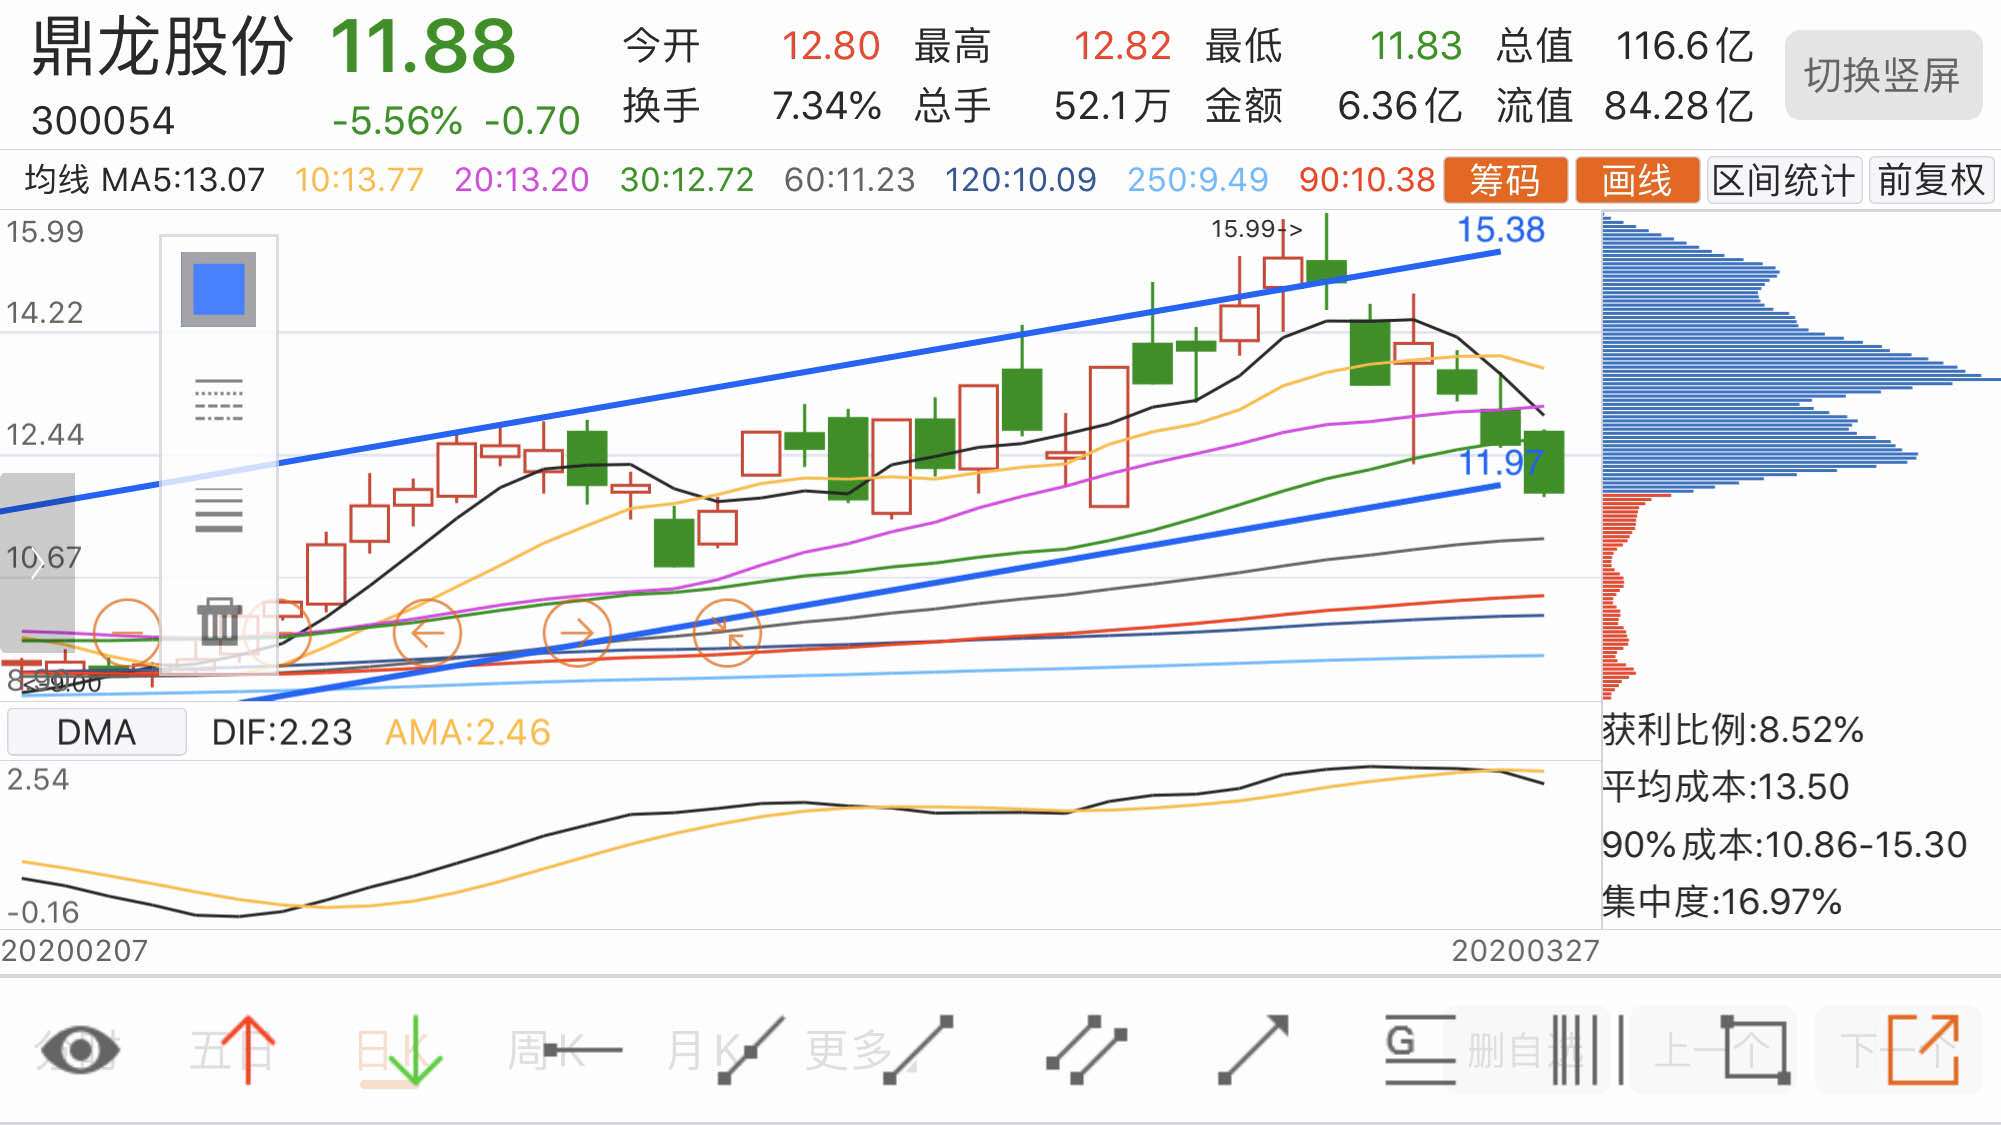The width and height of the screenshot is (2001, 1125).
Task: Toggle the 画线 drawing mode button
Action: click(1637, 180)
